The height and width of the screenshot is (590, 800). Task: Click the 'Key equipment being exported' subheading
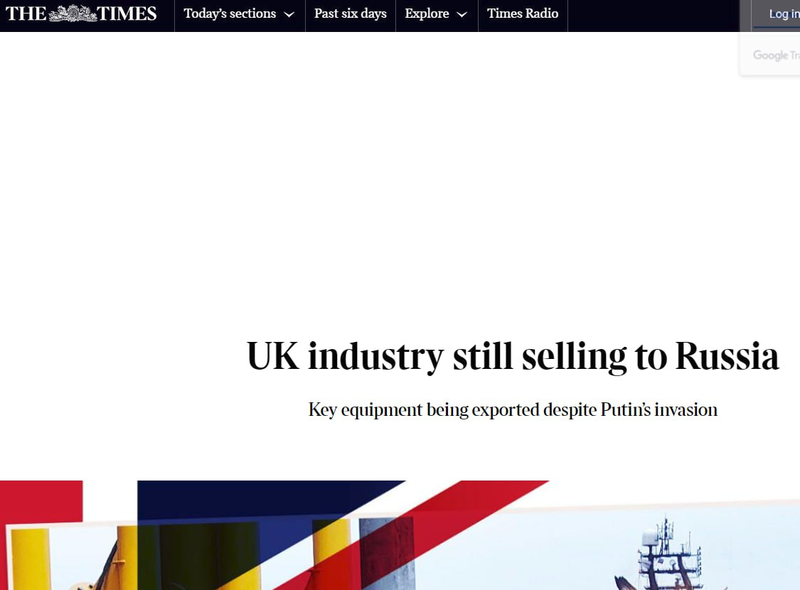point(512,409)
